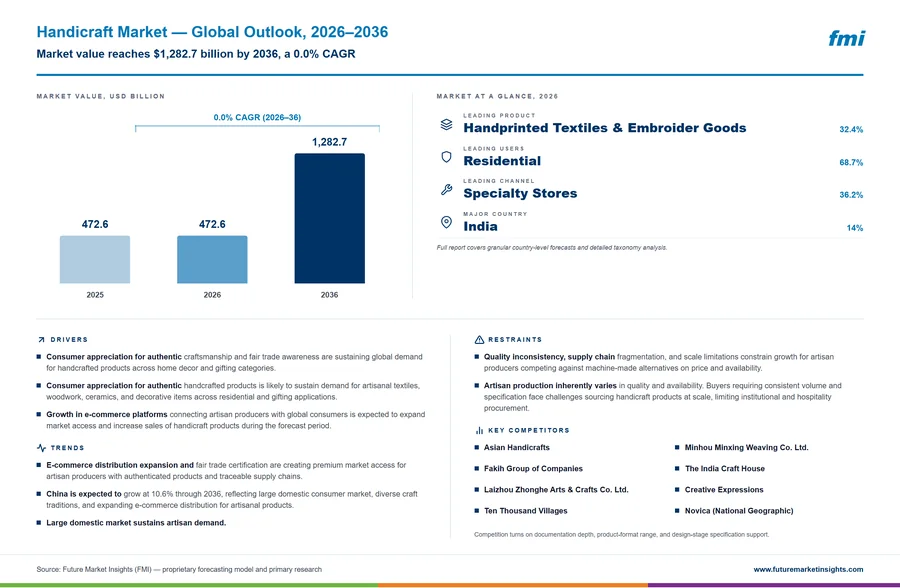
Task: Click the 'Residential' leading users text
Action: click(x=502, y=161)
